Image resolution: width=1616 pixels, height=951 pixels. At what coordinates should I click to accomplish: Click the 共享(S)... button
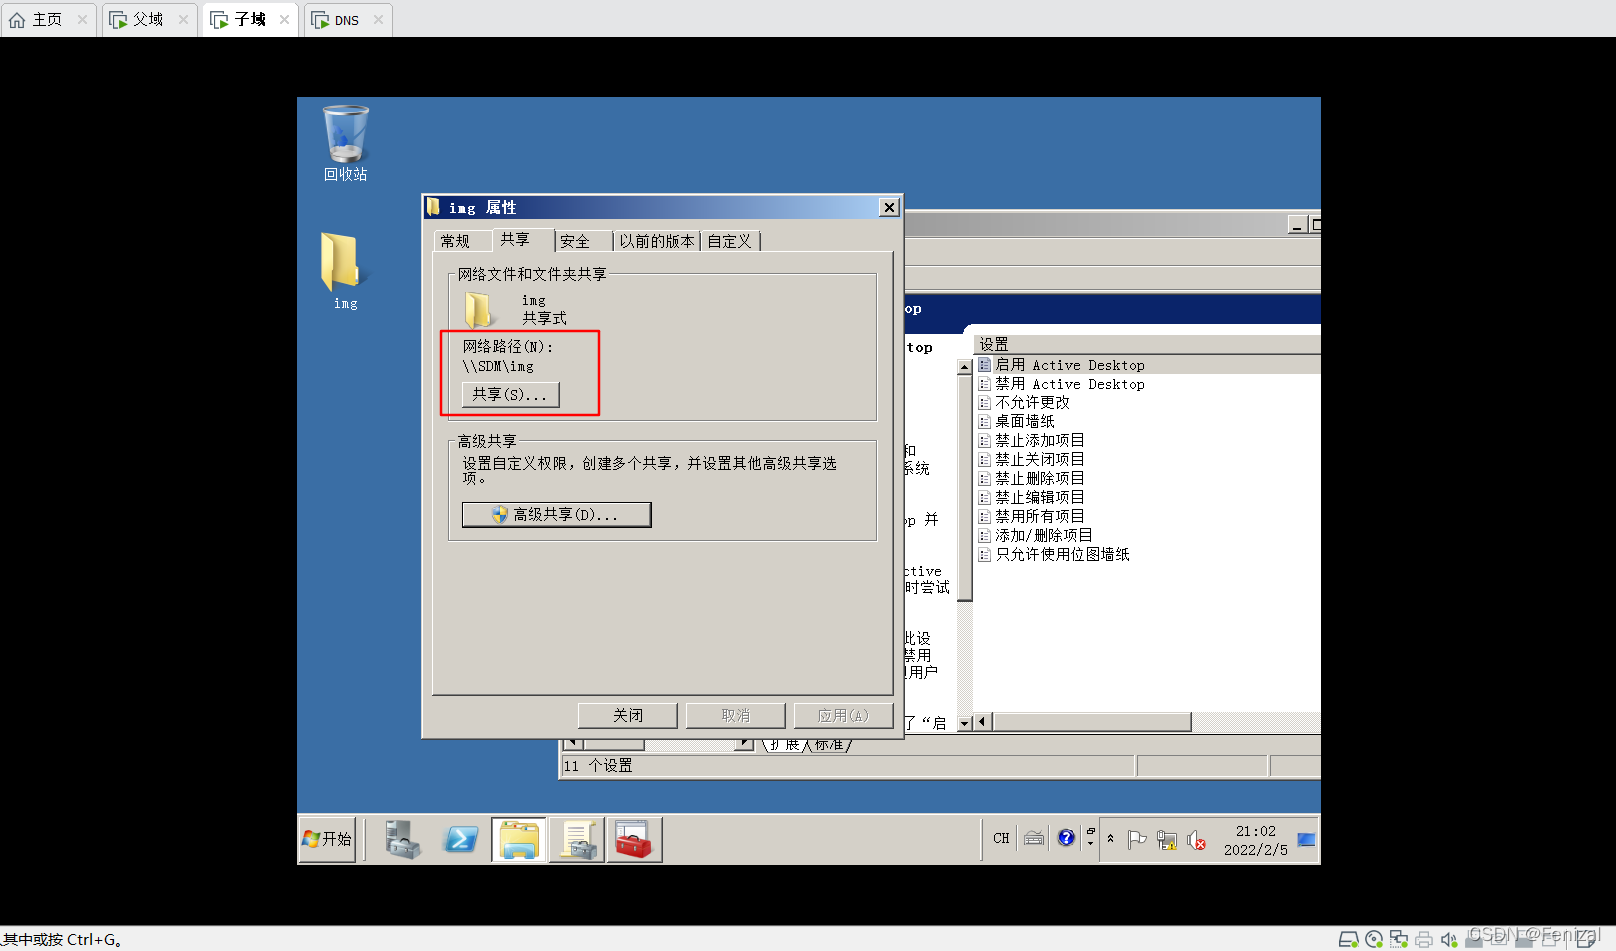pyautogui.click(x=510, y=395)
